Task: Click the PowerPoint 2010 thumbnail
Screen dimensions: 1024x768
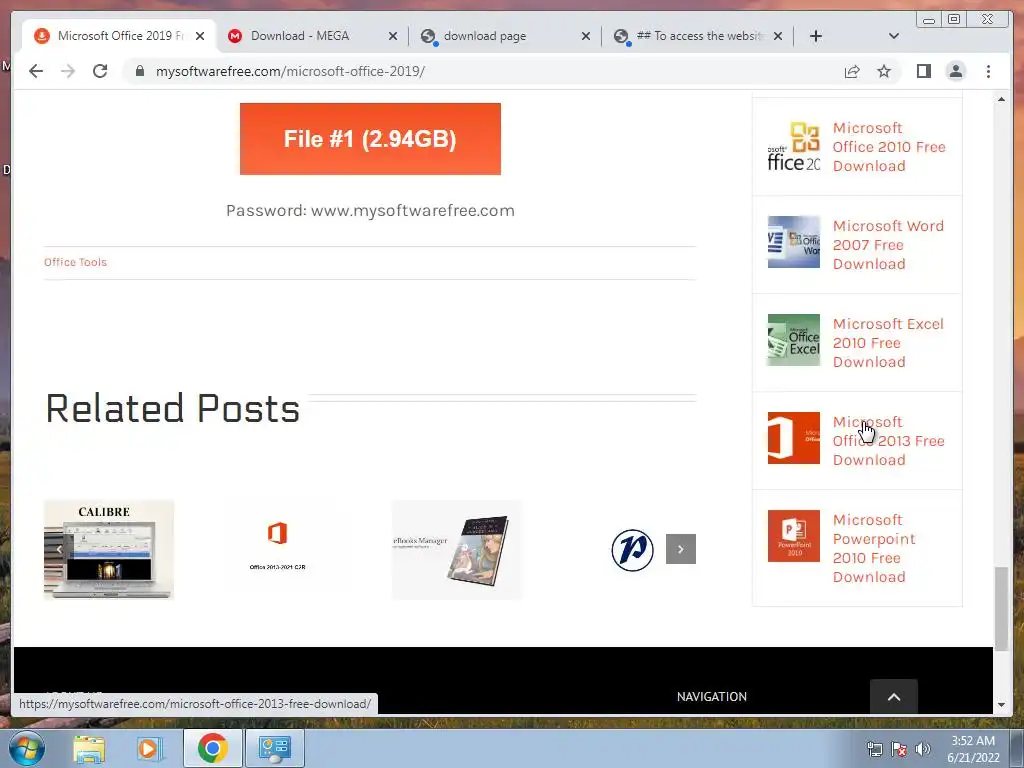Action: click(x=793, y=536)
